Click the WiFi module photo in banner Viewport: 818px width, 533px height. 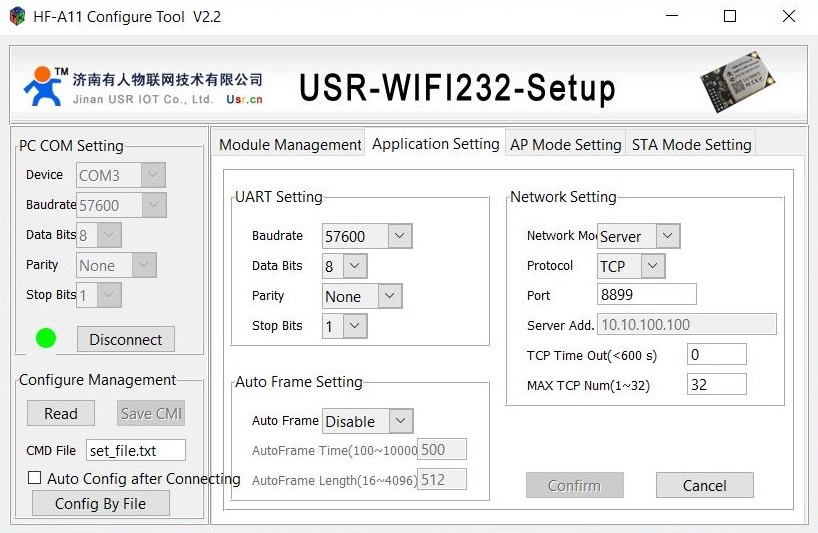click(x=737, y=81)
